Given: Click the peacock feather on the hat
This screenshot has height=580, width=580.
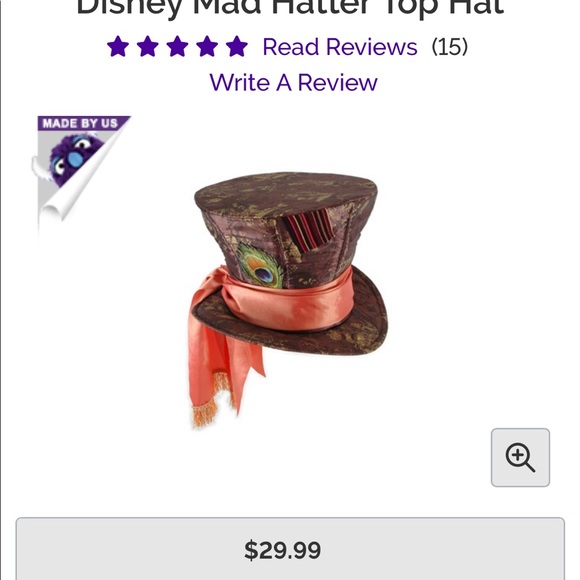Looking at the screenshot, I should [261, 266].
